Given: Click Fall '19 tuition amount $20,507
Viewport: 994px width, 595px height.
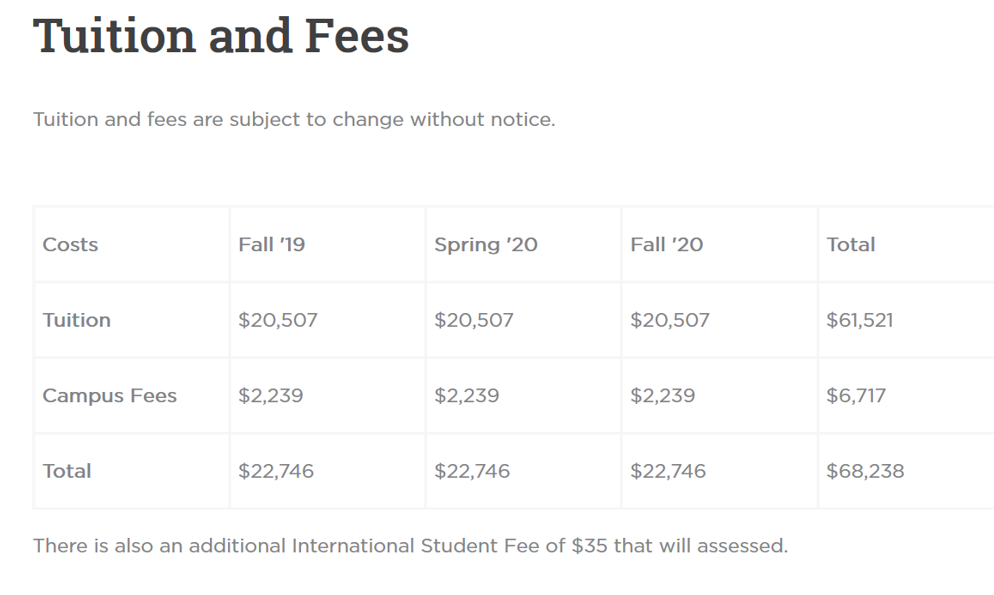Looking at the screenshot, I should [x=278, y=320].
